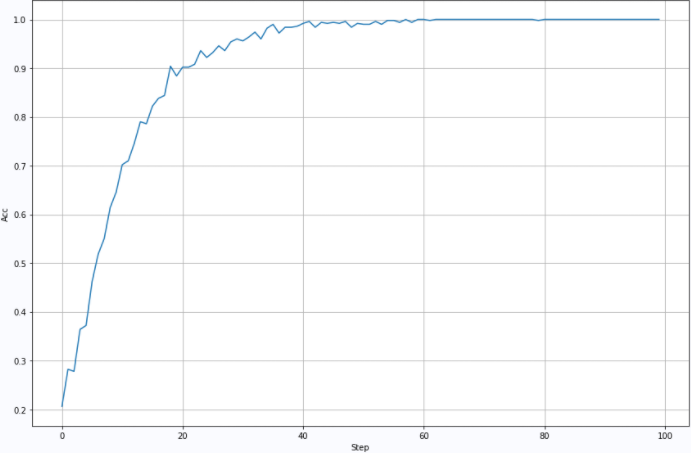The image size is (691, 453).
Task: Click the x-axis tick label 40
Action: [303, 436]
